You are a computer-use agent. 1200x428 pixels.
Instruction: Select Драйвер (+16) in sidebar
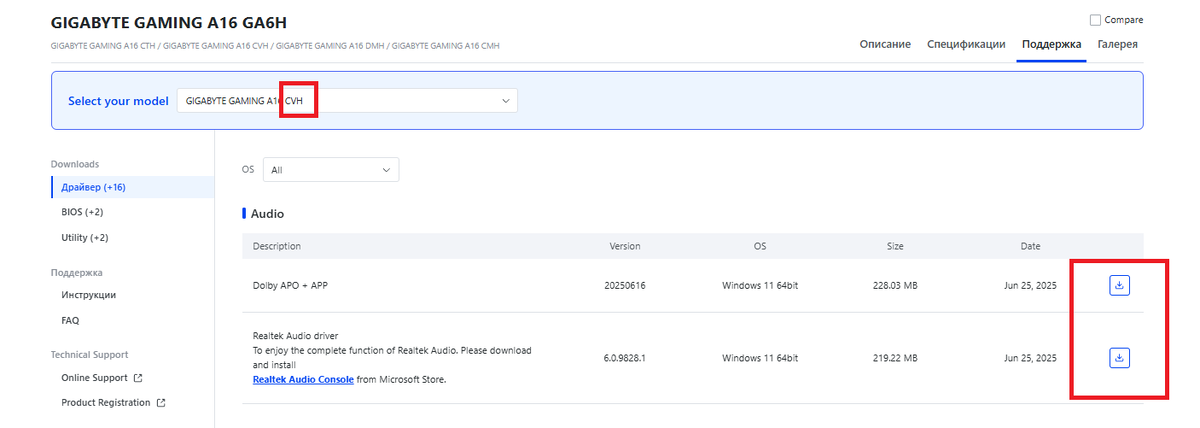coord(93,187)
